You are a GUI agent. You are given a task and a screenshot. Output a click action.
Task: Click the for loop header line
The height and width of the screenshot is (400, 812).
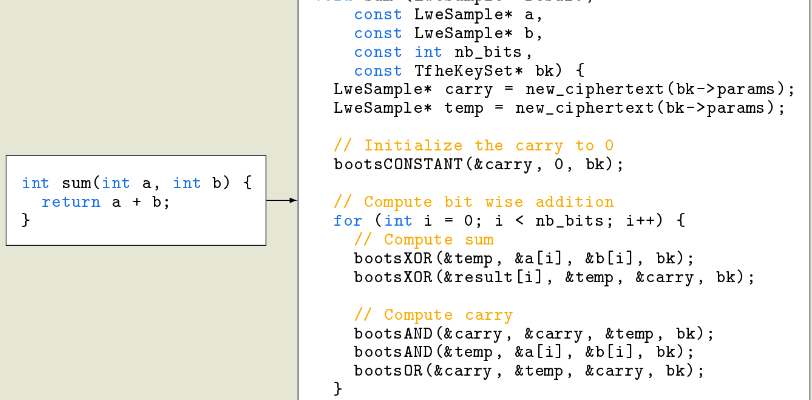click(509, 221)
